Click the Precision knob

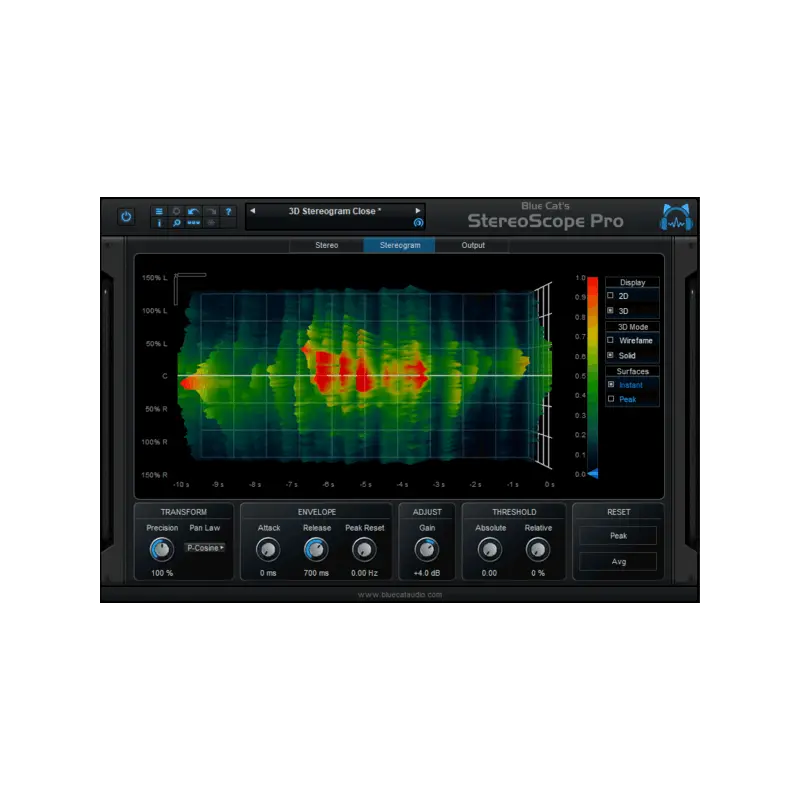tap(162, 549)
